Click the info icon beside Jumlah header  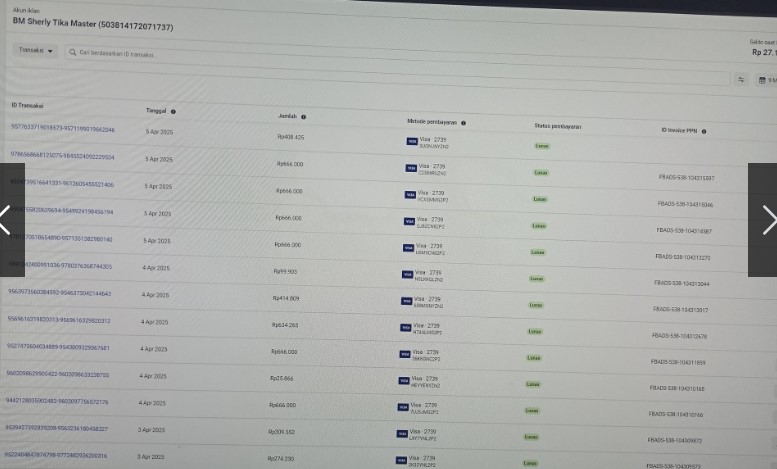[303, 117]
